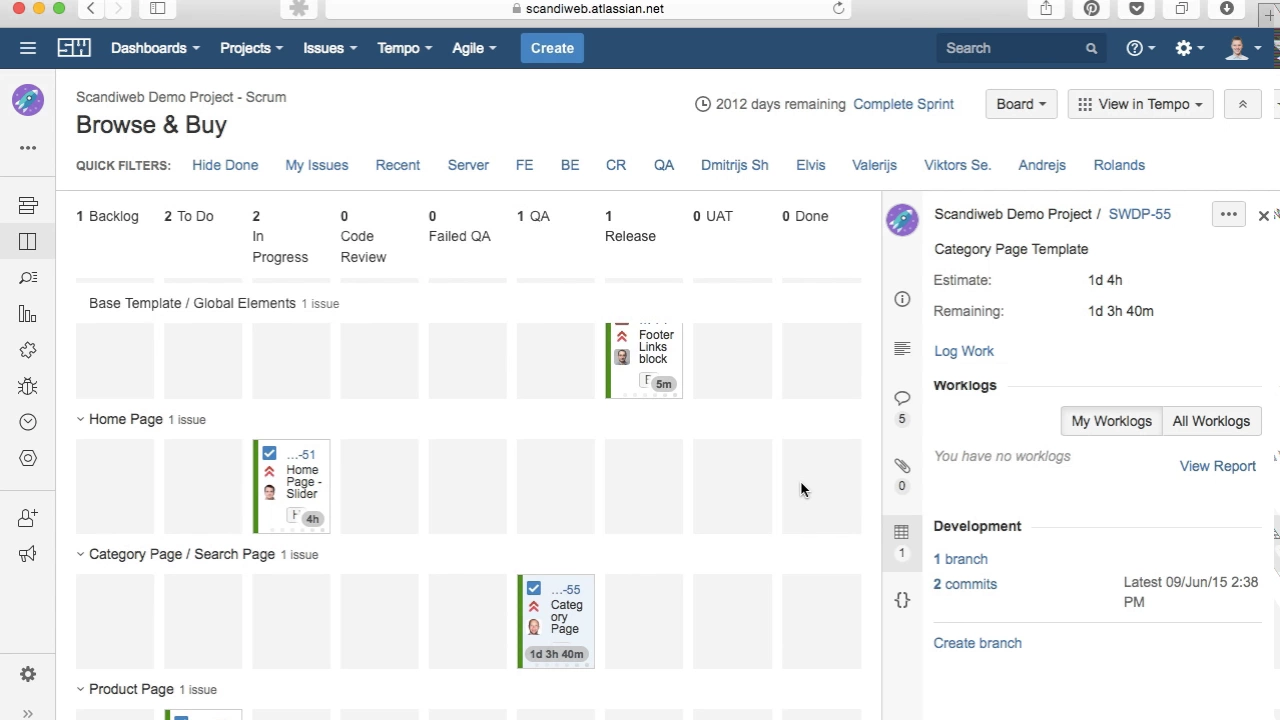Show the Tempo table icon in detail panel

click(901, 532)
